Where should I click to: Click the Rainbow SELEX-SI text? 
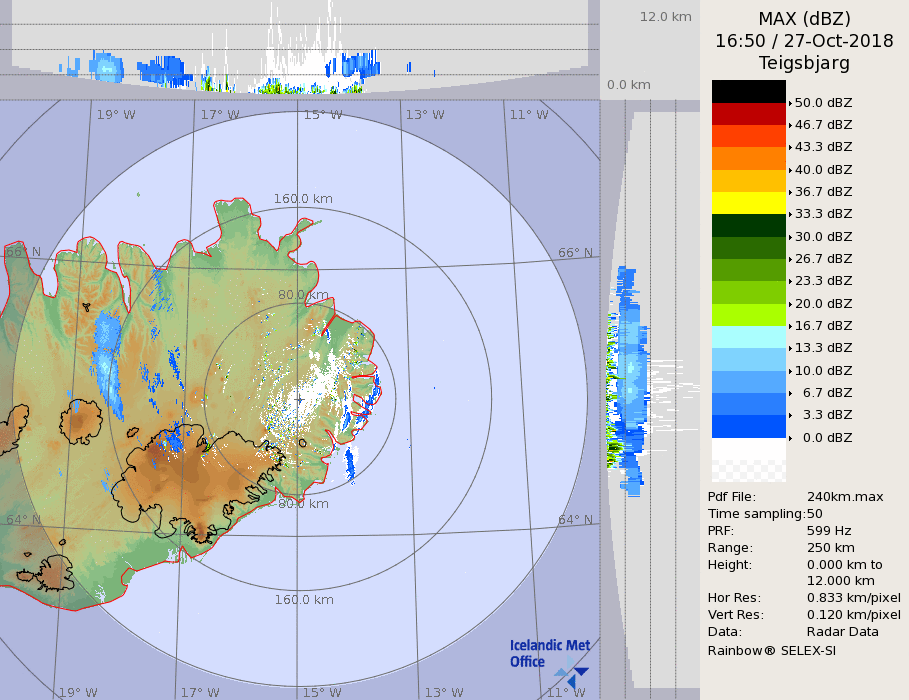tap(771, 650)
